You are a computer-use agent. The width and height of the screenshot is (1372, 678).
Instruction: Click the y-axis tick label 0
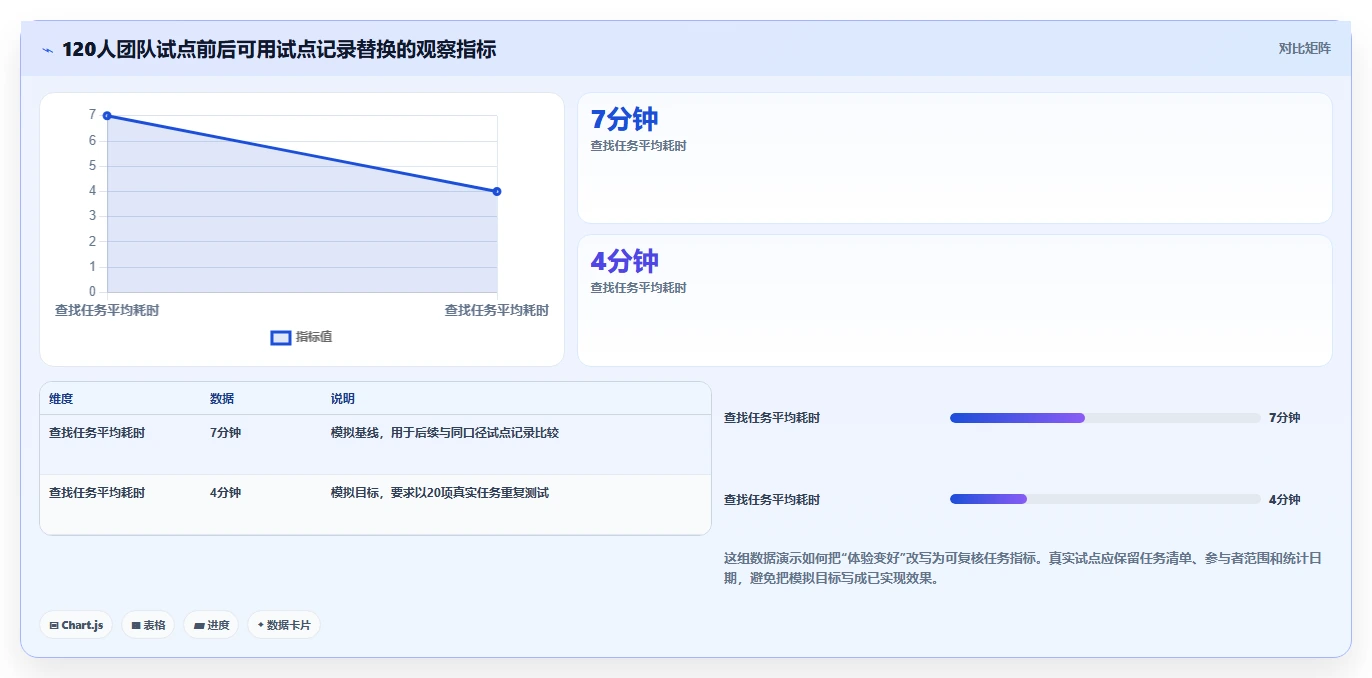pos(92,291)
